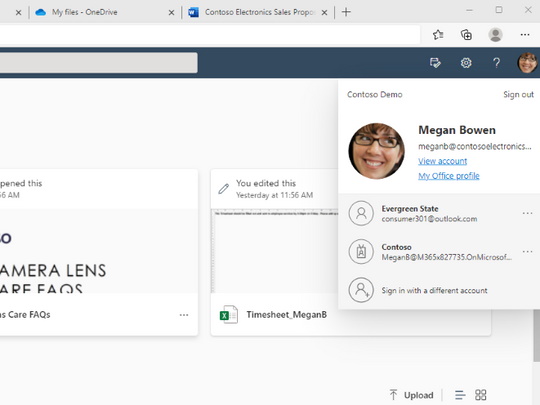Open more options for Evergreen State account
The width and height of the screenshot is (540, 405).
(527, 214)
